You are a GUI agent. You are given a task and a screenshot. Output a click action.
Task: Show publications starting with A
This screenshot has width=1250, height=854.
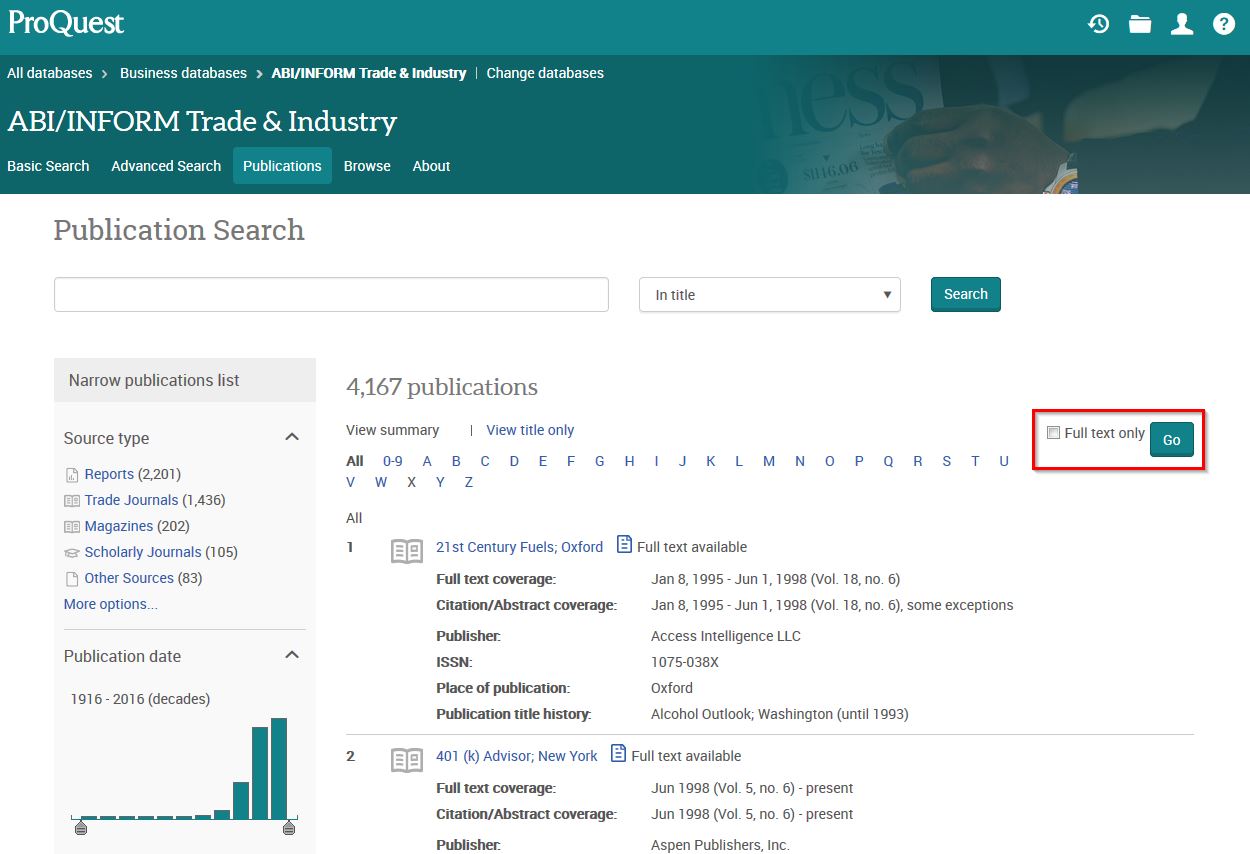pyautogui.click(x=427, y=461)
